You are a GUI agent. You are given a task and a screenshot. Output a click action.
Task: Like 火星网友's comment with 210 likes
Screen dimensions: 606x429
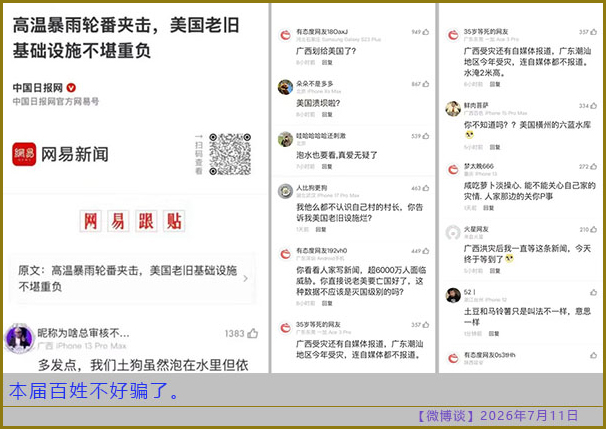593,230
